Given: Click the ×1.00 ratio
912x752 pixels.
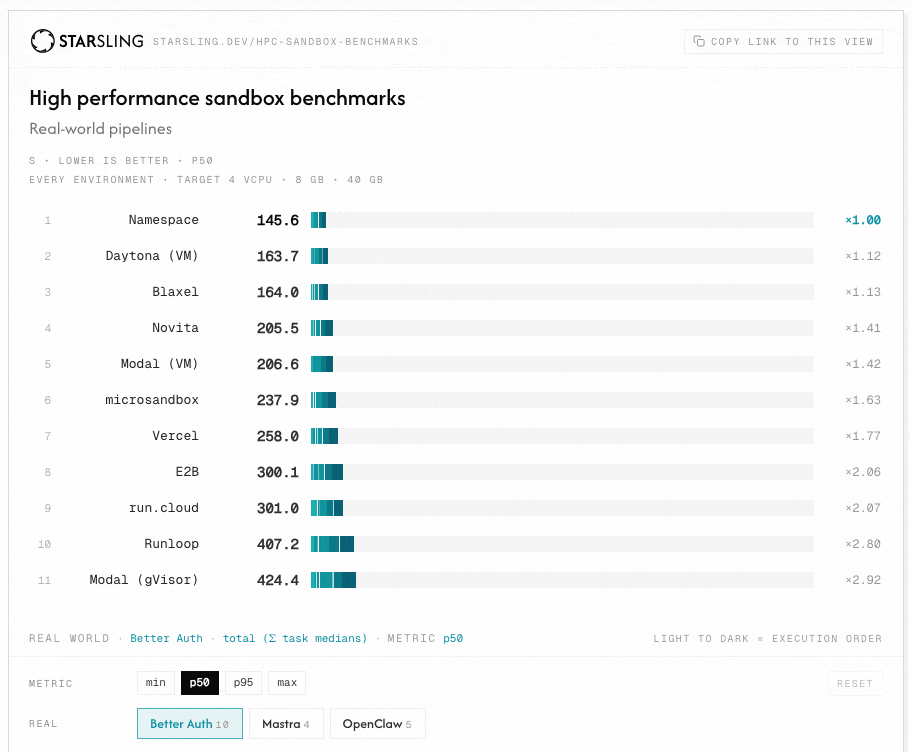Looking at the screenshot, I should click(x=863, y=220).
